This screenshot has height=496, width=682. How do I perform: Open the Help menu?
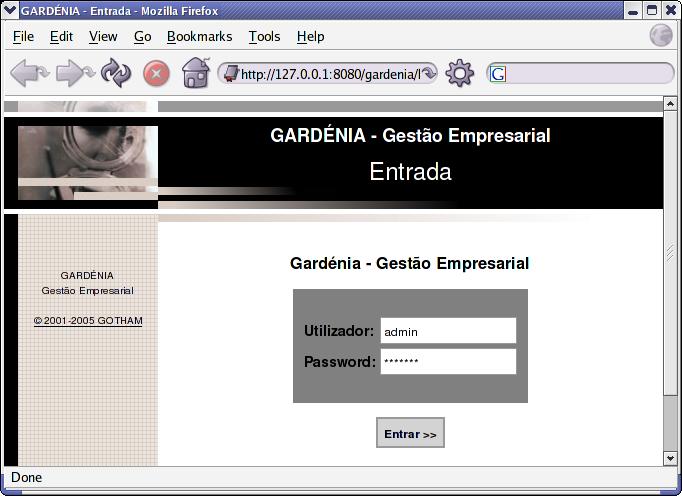tap(310, 37)
